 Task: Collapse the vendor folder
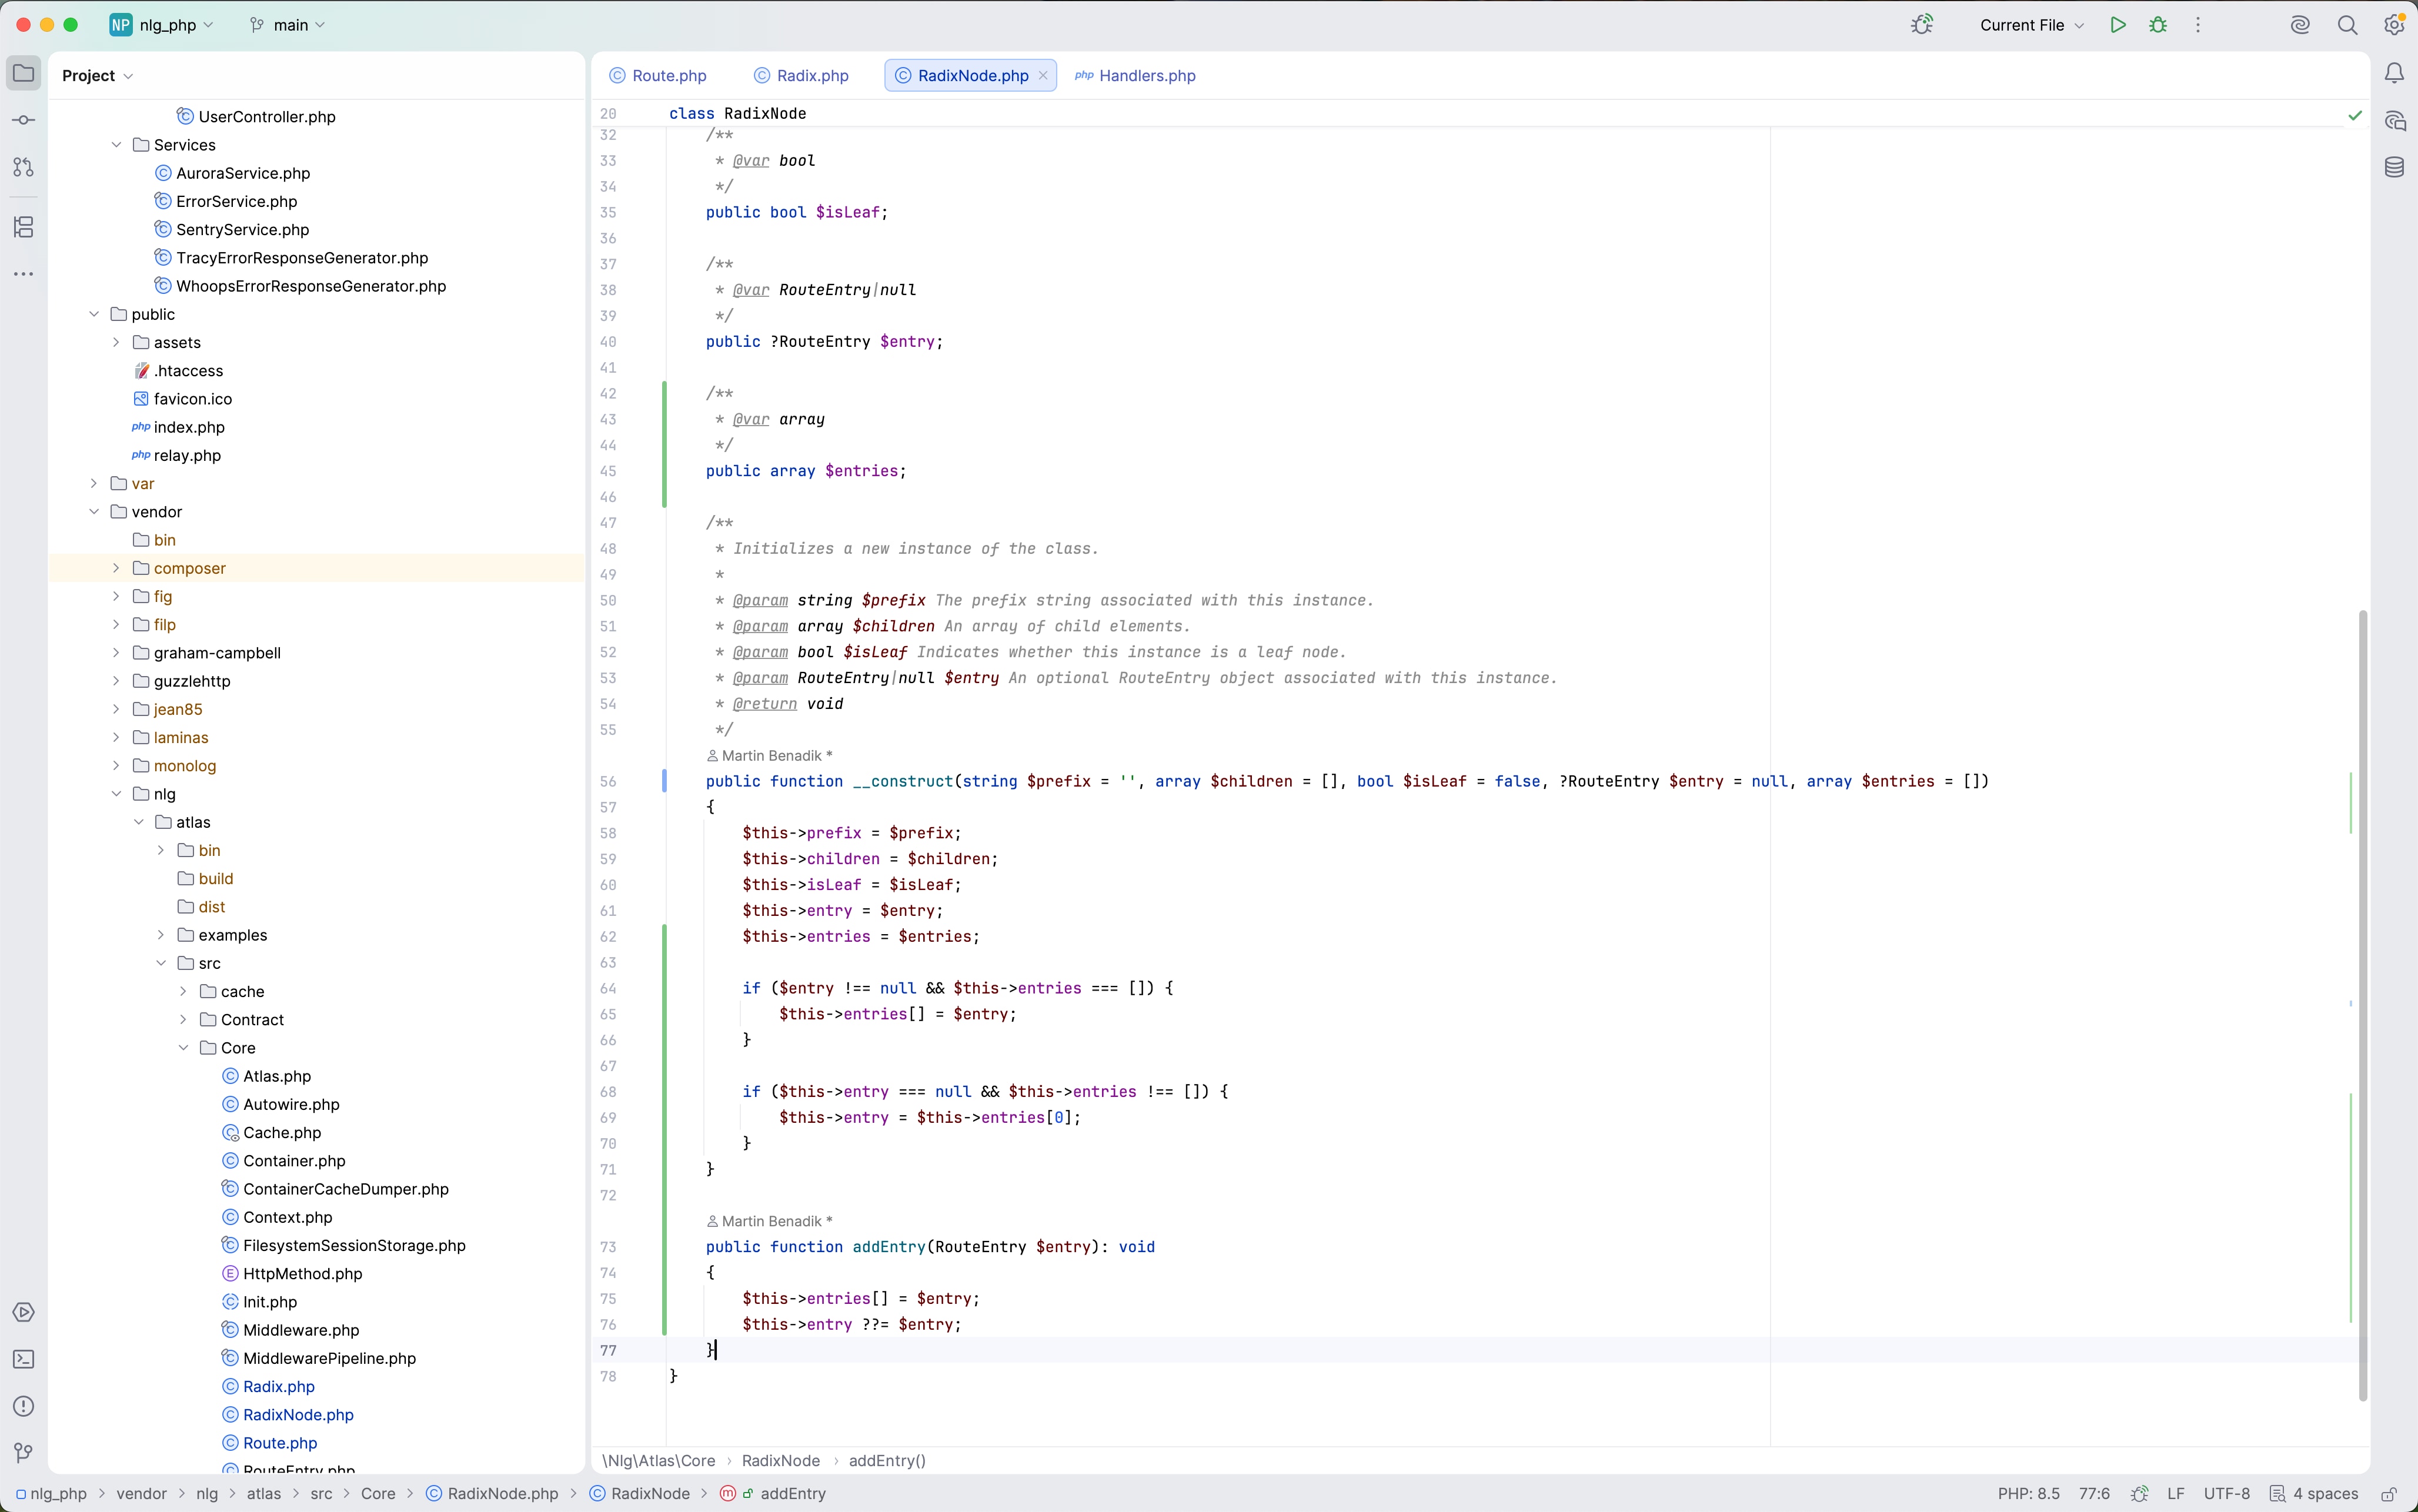[x=94, y=512]
